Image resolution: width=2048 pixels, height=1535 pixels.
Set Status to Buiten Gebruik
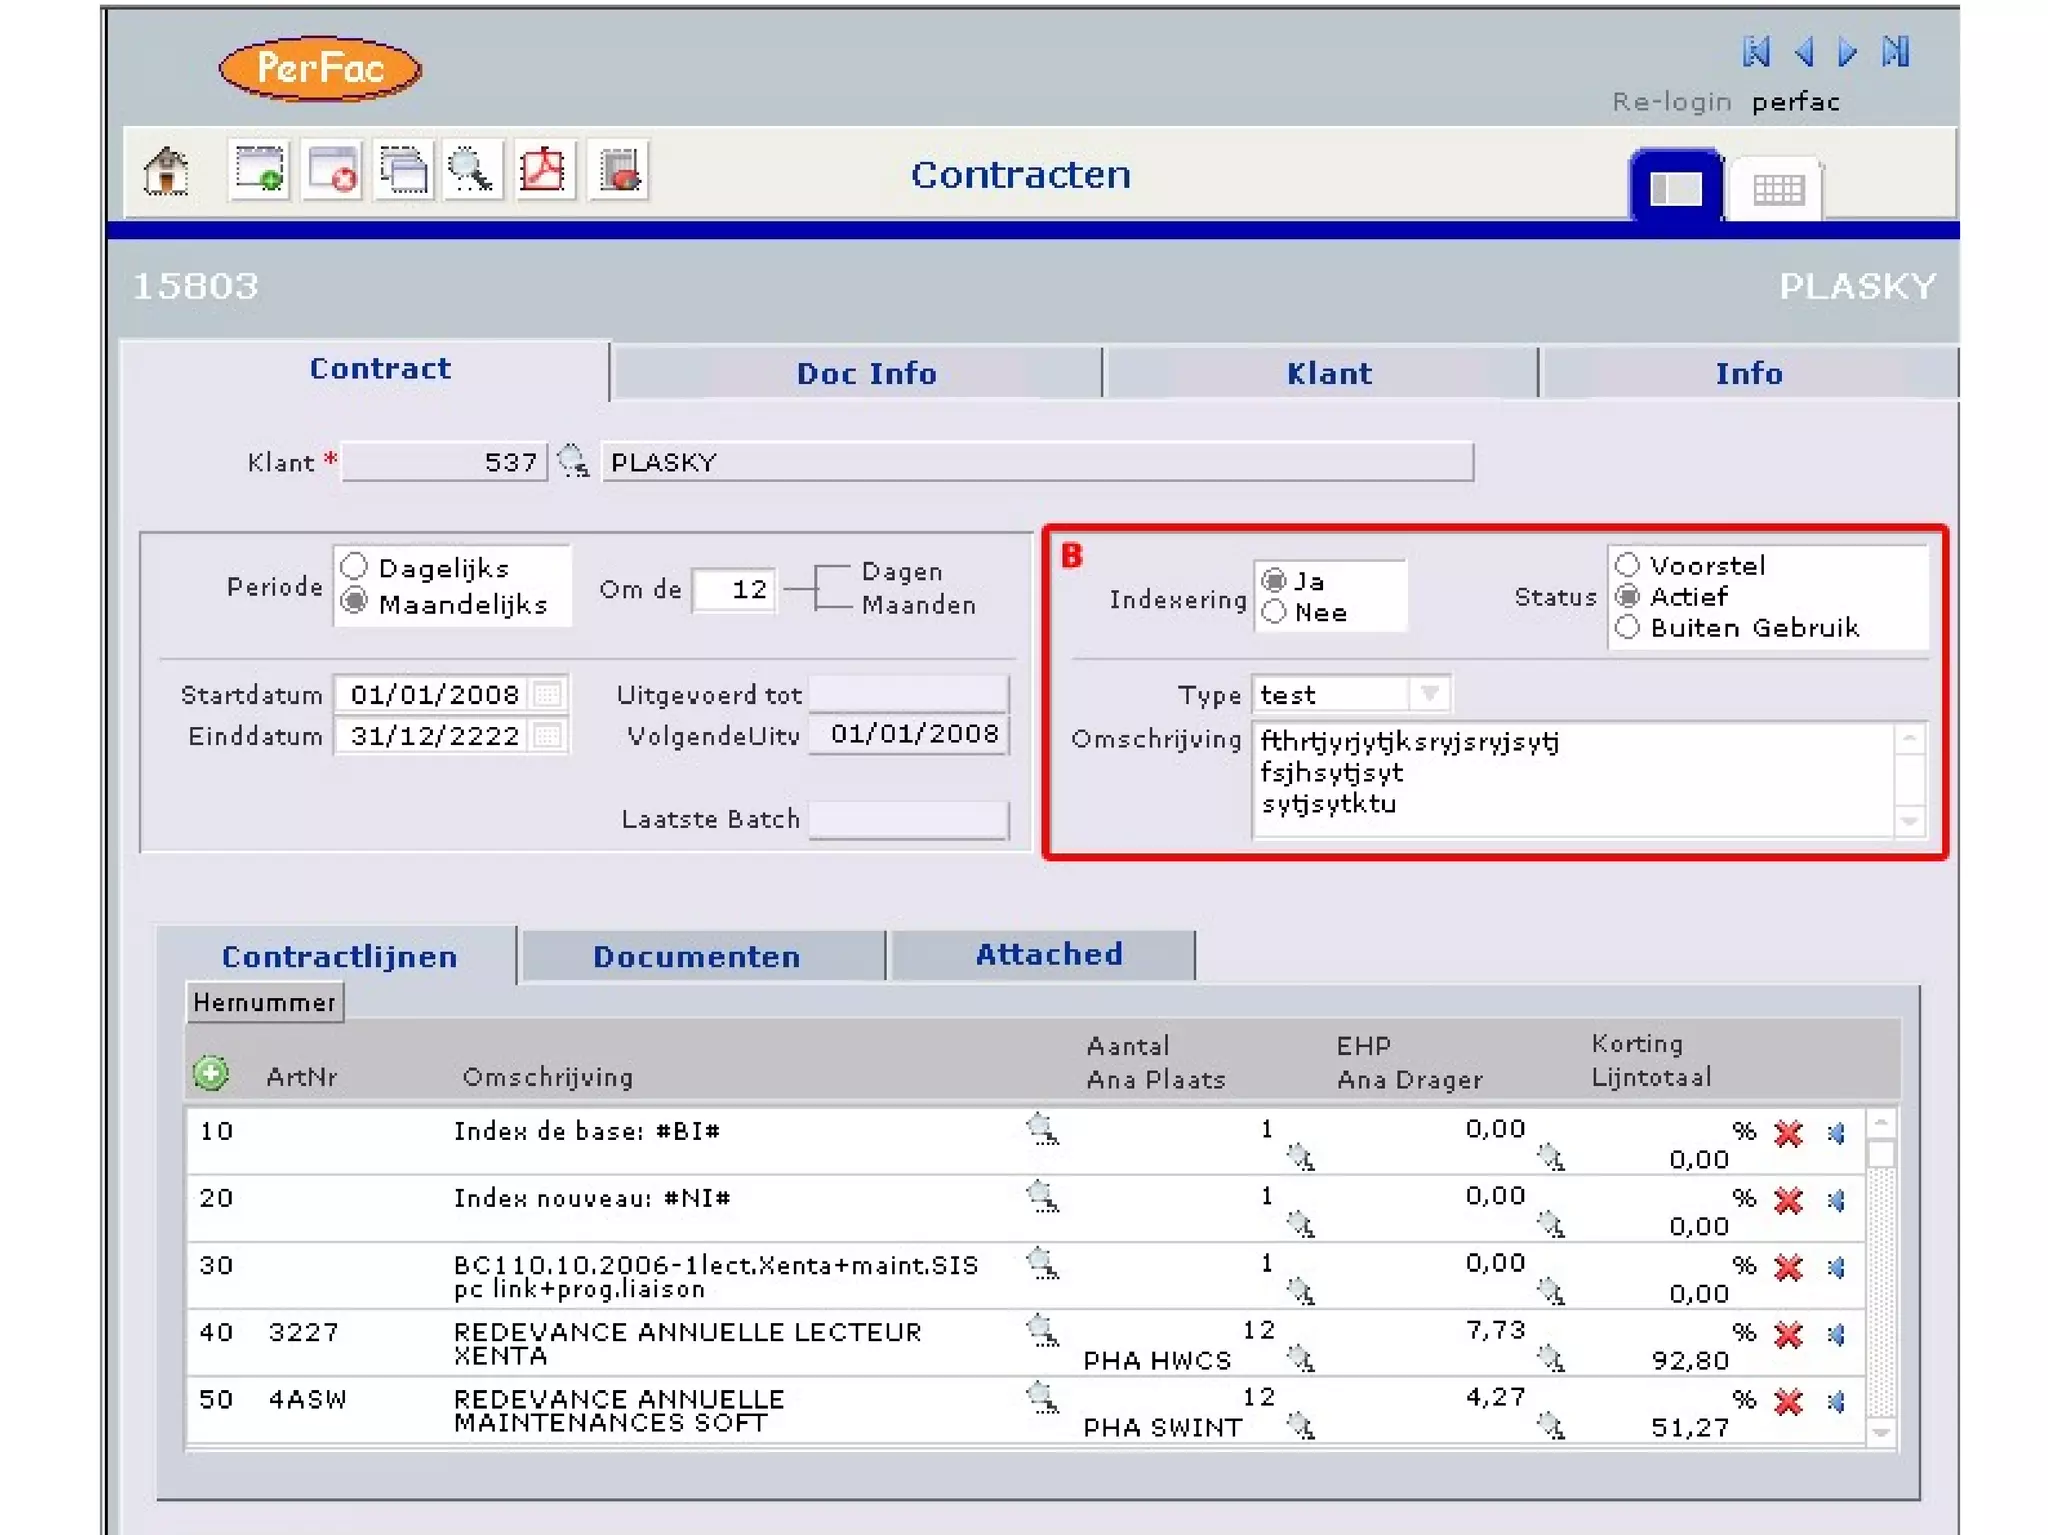coord(1628,628)
